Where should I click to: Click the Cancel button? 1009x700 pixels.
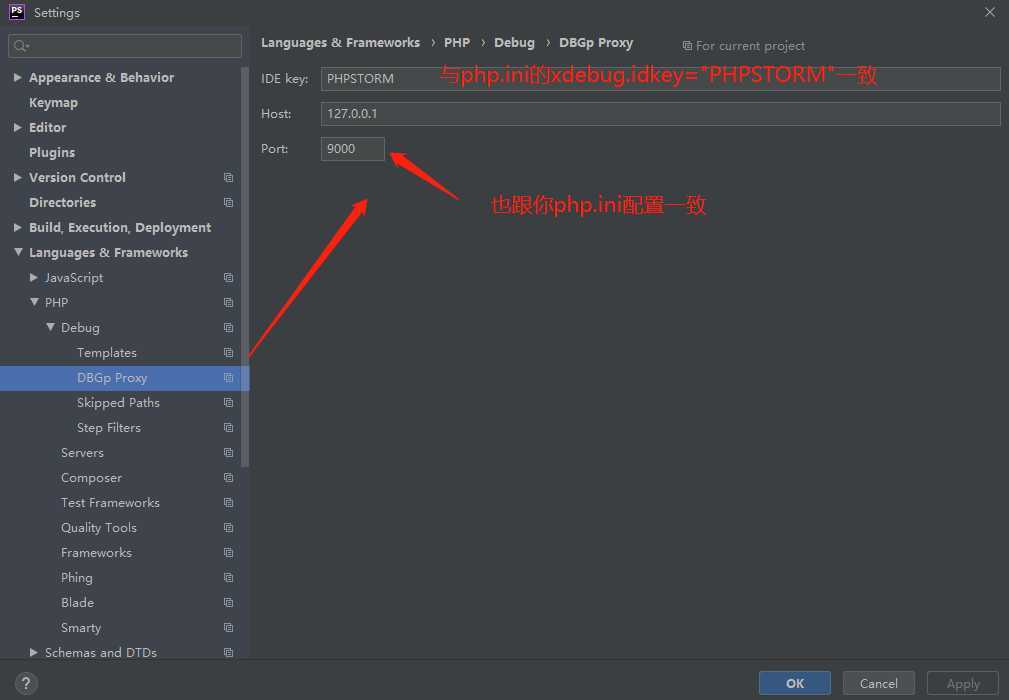(878, 683)
